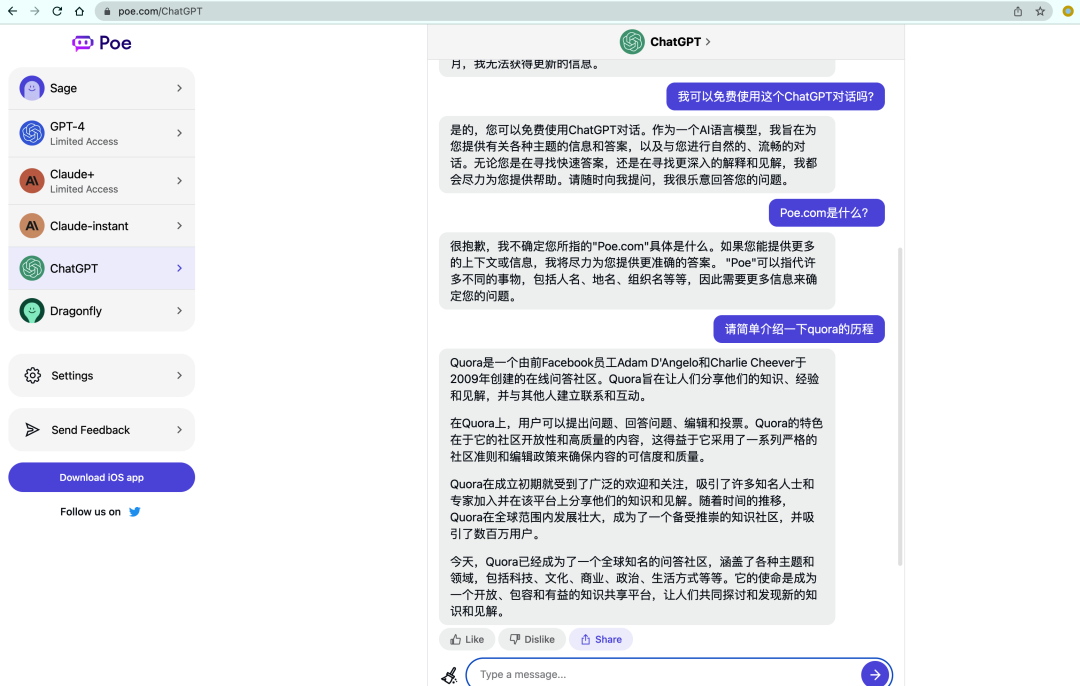Click the reply starting '是的，您可以免费使用'

tap(637, 155)
